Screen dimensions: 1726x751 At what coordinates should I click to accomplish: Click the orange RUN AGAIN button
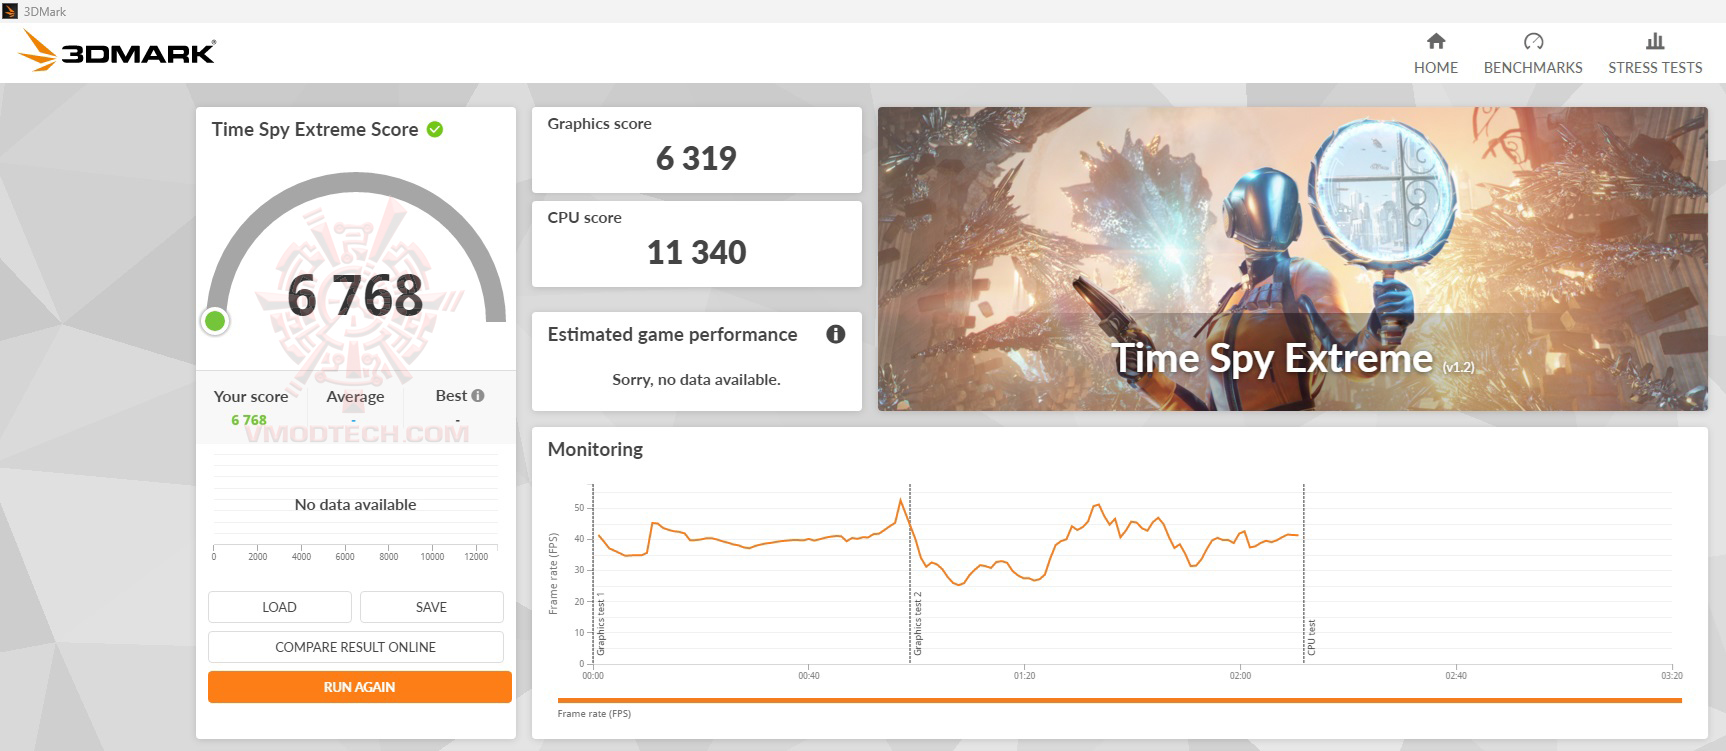click(x=360, y=687)
